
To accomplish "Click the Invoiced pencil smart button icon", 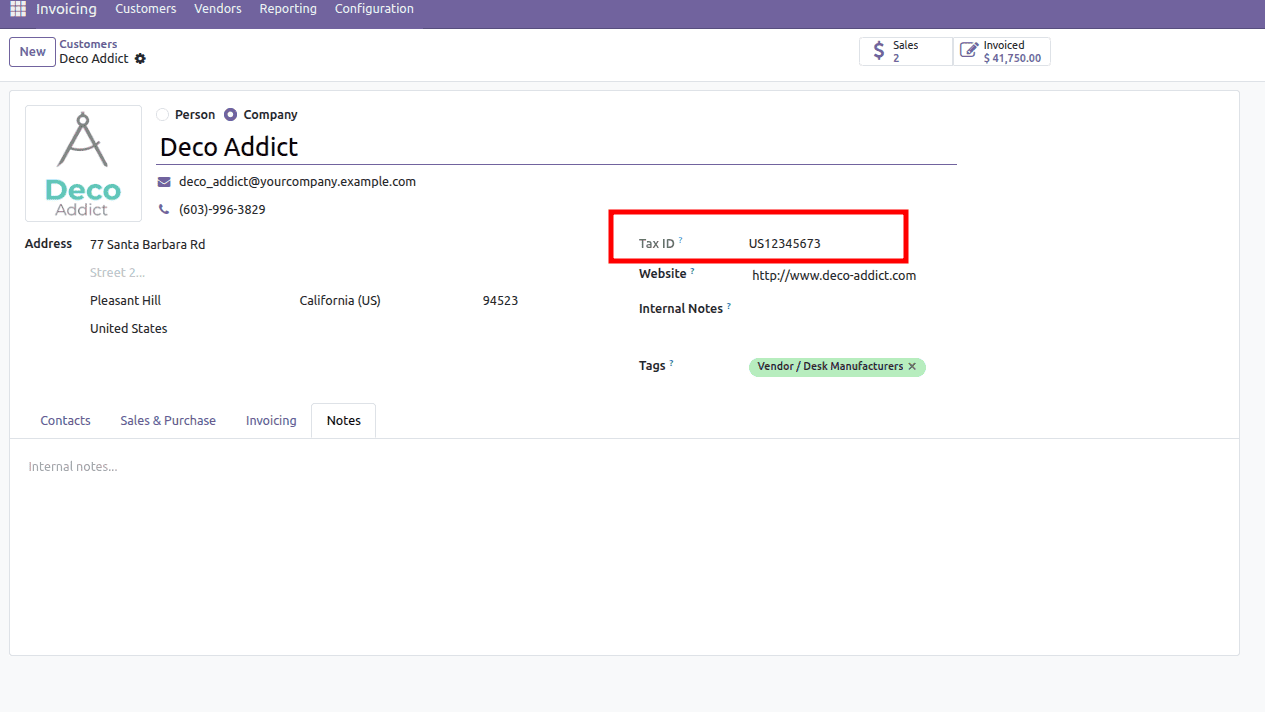I will point(969,49).
